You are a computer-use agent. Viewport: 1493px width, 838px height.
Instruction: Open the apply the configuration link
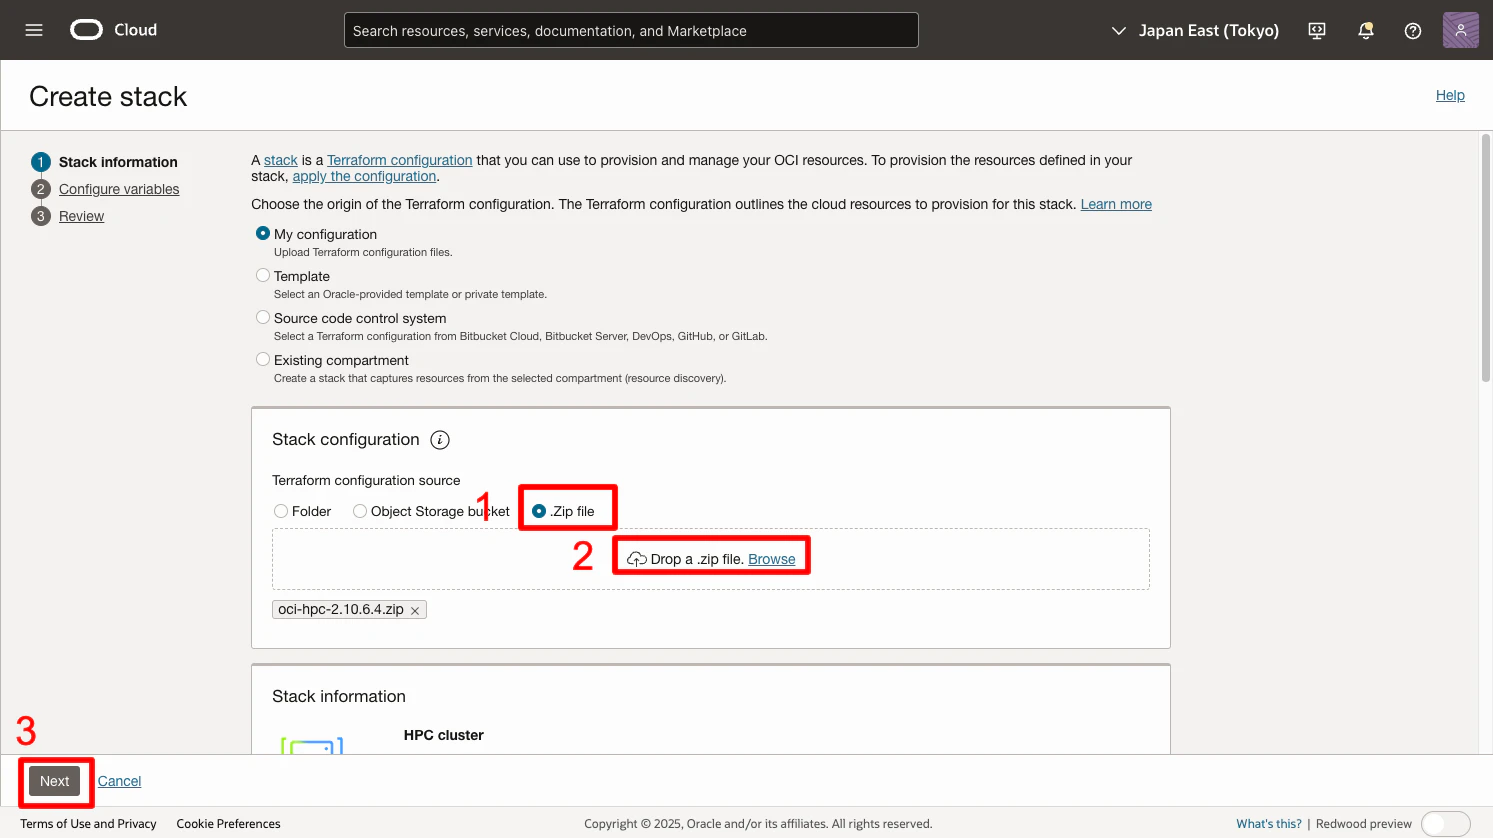tap(364, 176)
